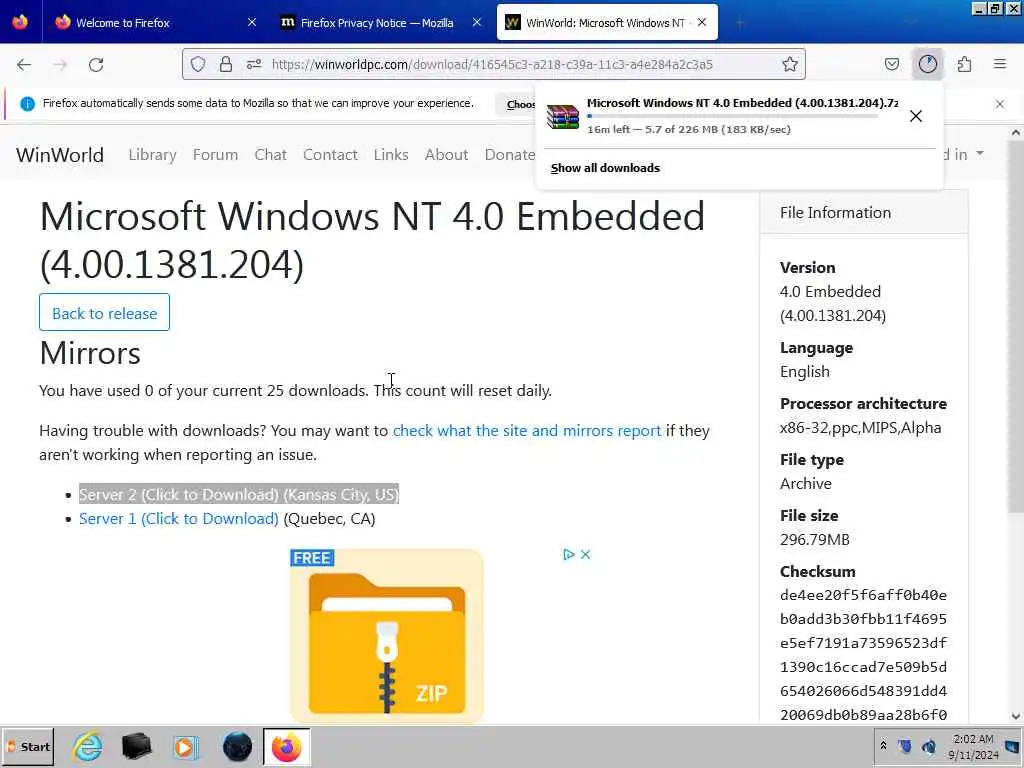Open the black folder taskbar icon

(136, 746)
